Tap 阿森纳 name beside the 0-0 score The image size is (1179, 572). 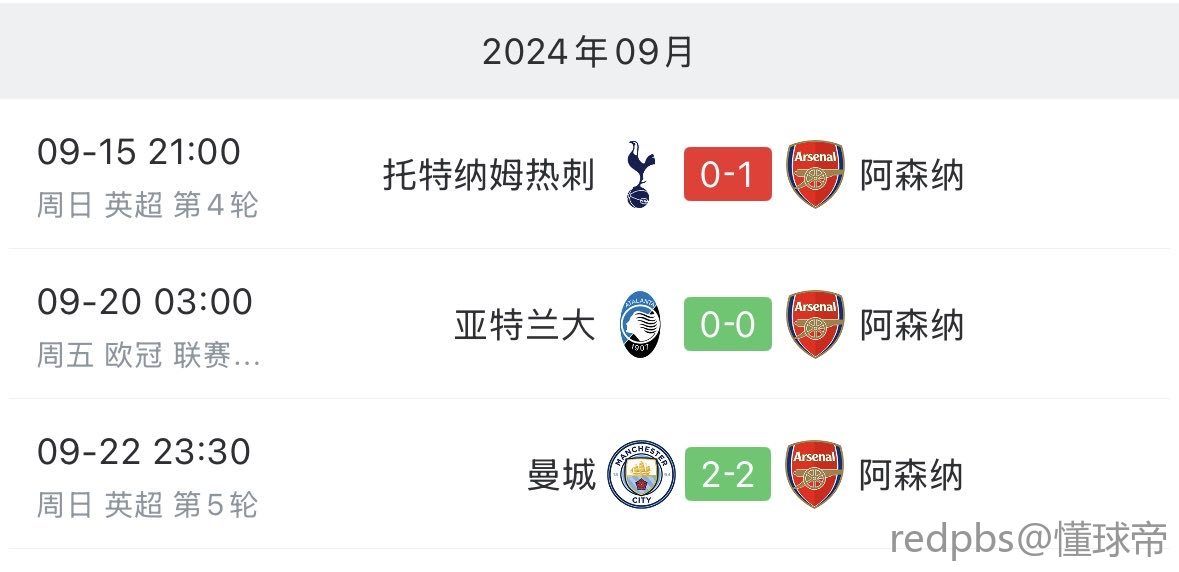click(x=912, y=325)
